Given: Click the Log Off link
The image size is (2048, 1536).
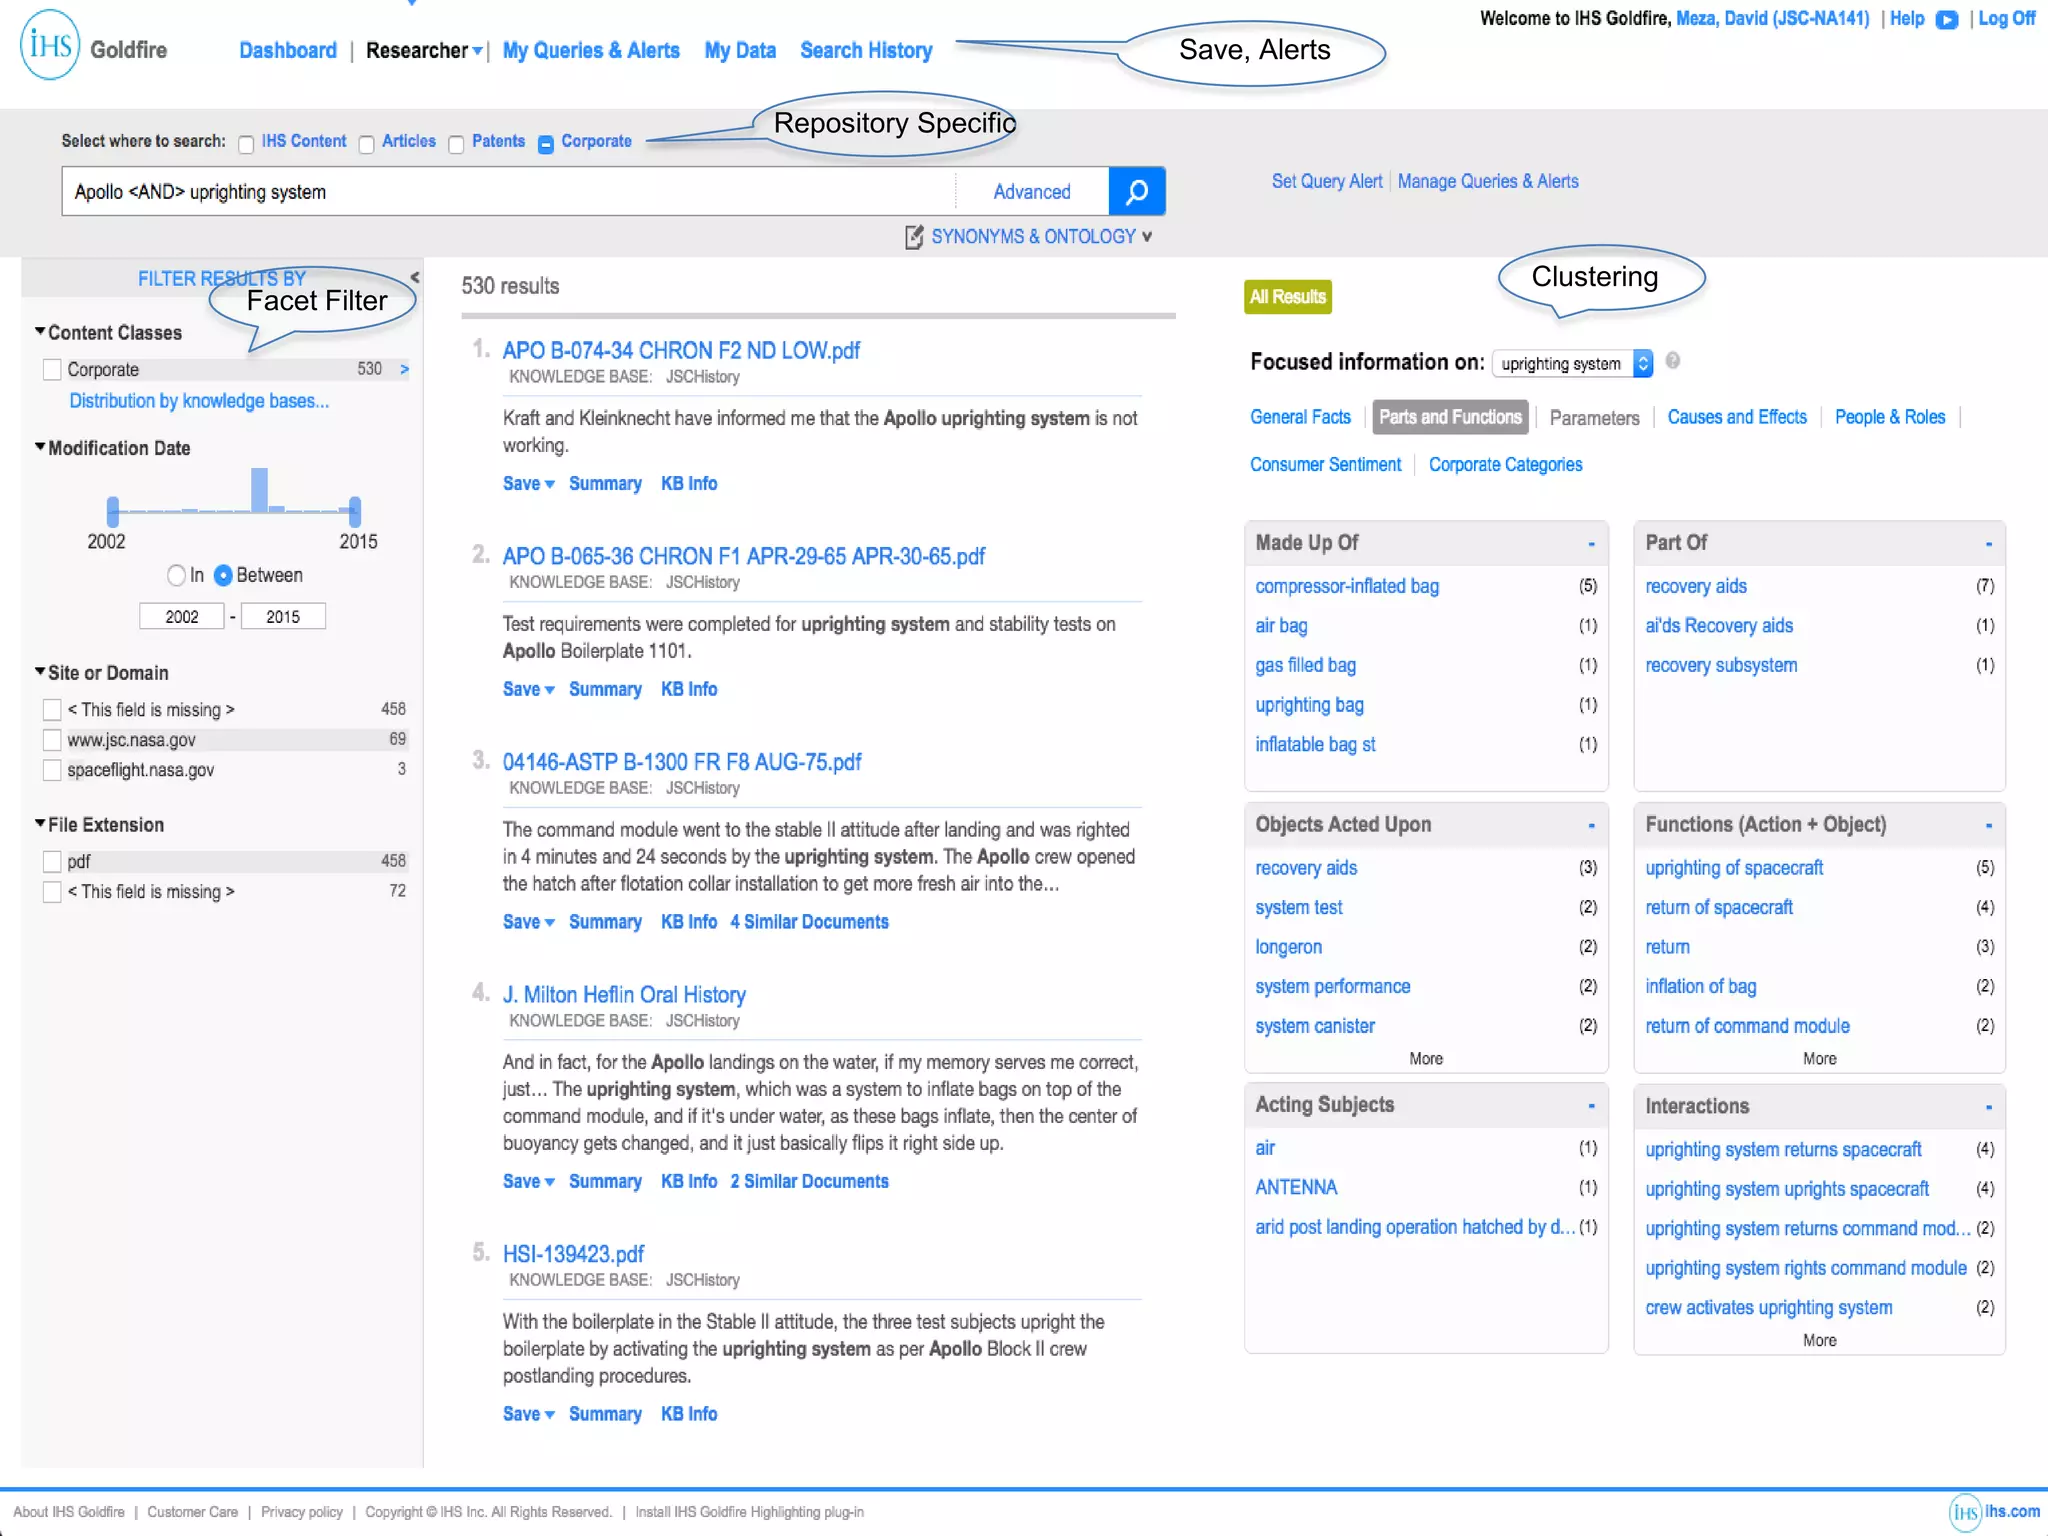Looking at the screenshot, I should point(2006,19).
